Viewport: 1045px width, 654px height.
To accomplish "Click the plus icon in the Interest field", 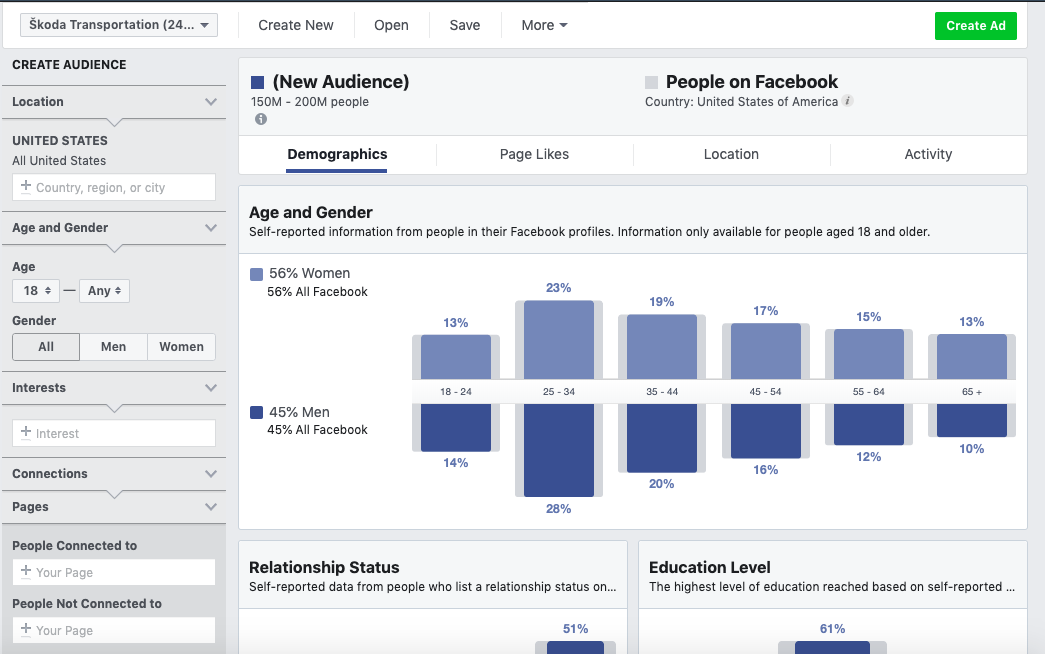I will [25, 433].
